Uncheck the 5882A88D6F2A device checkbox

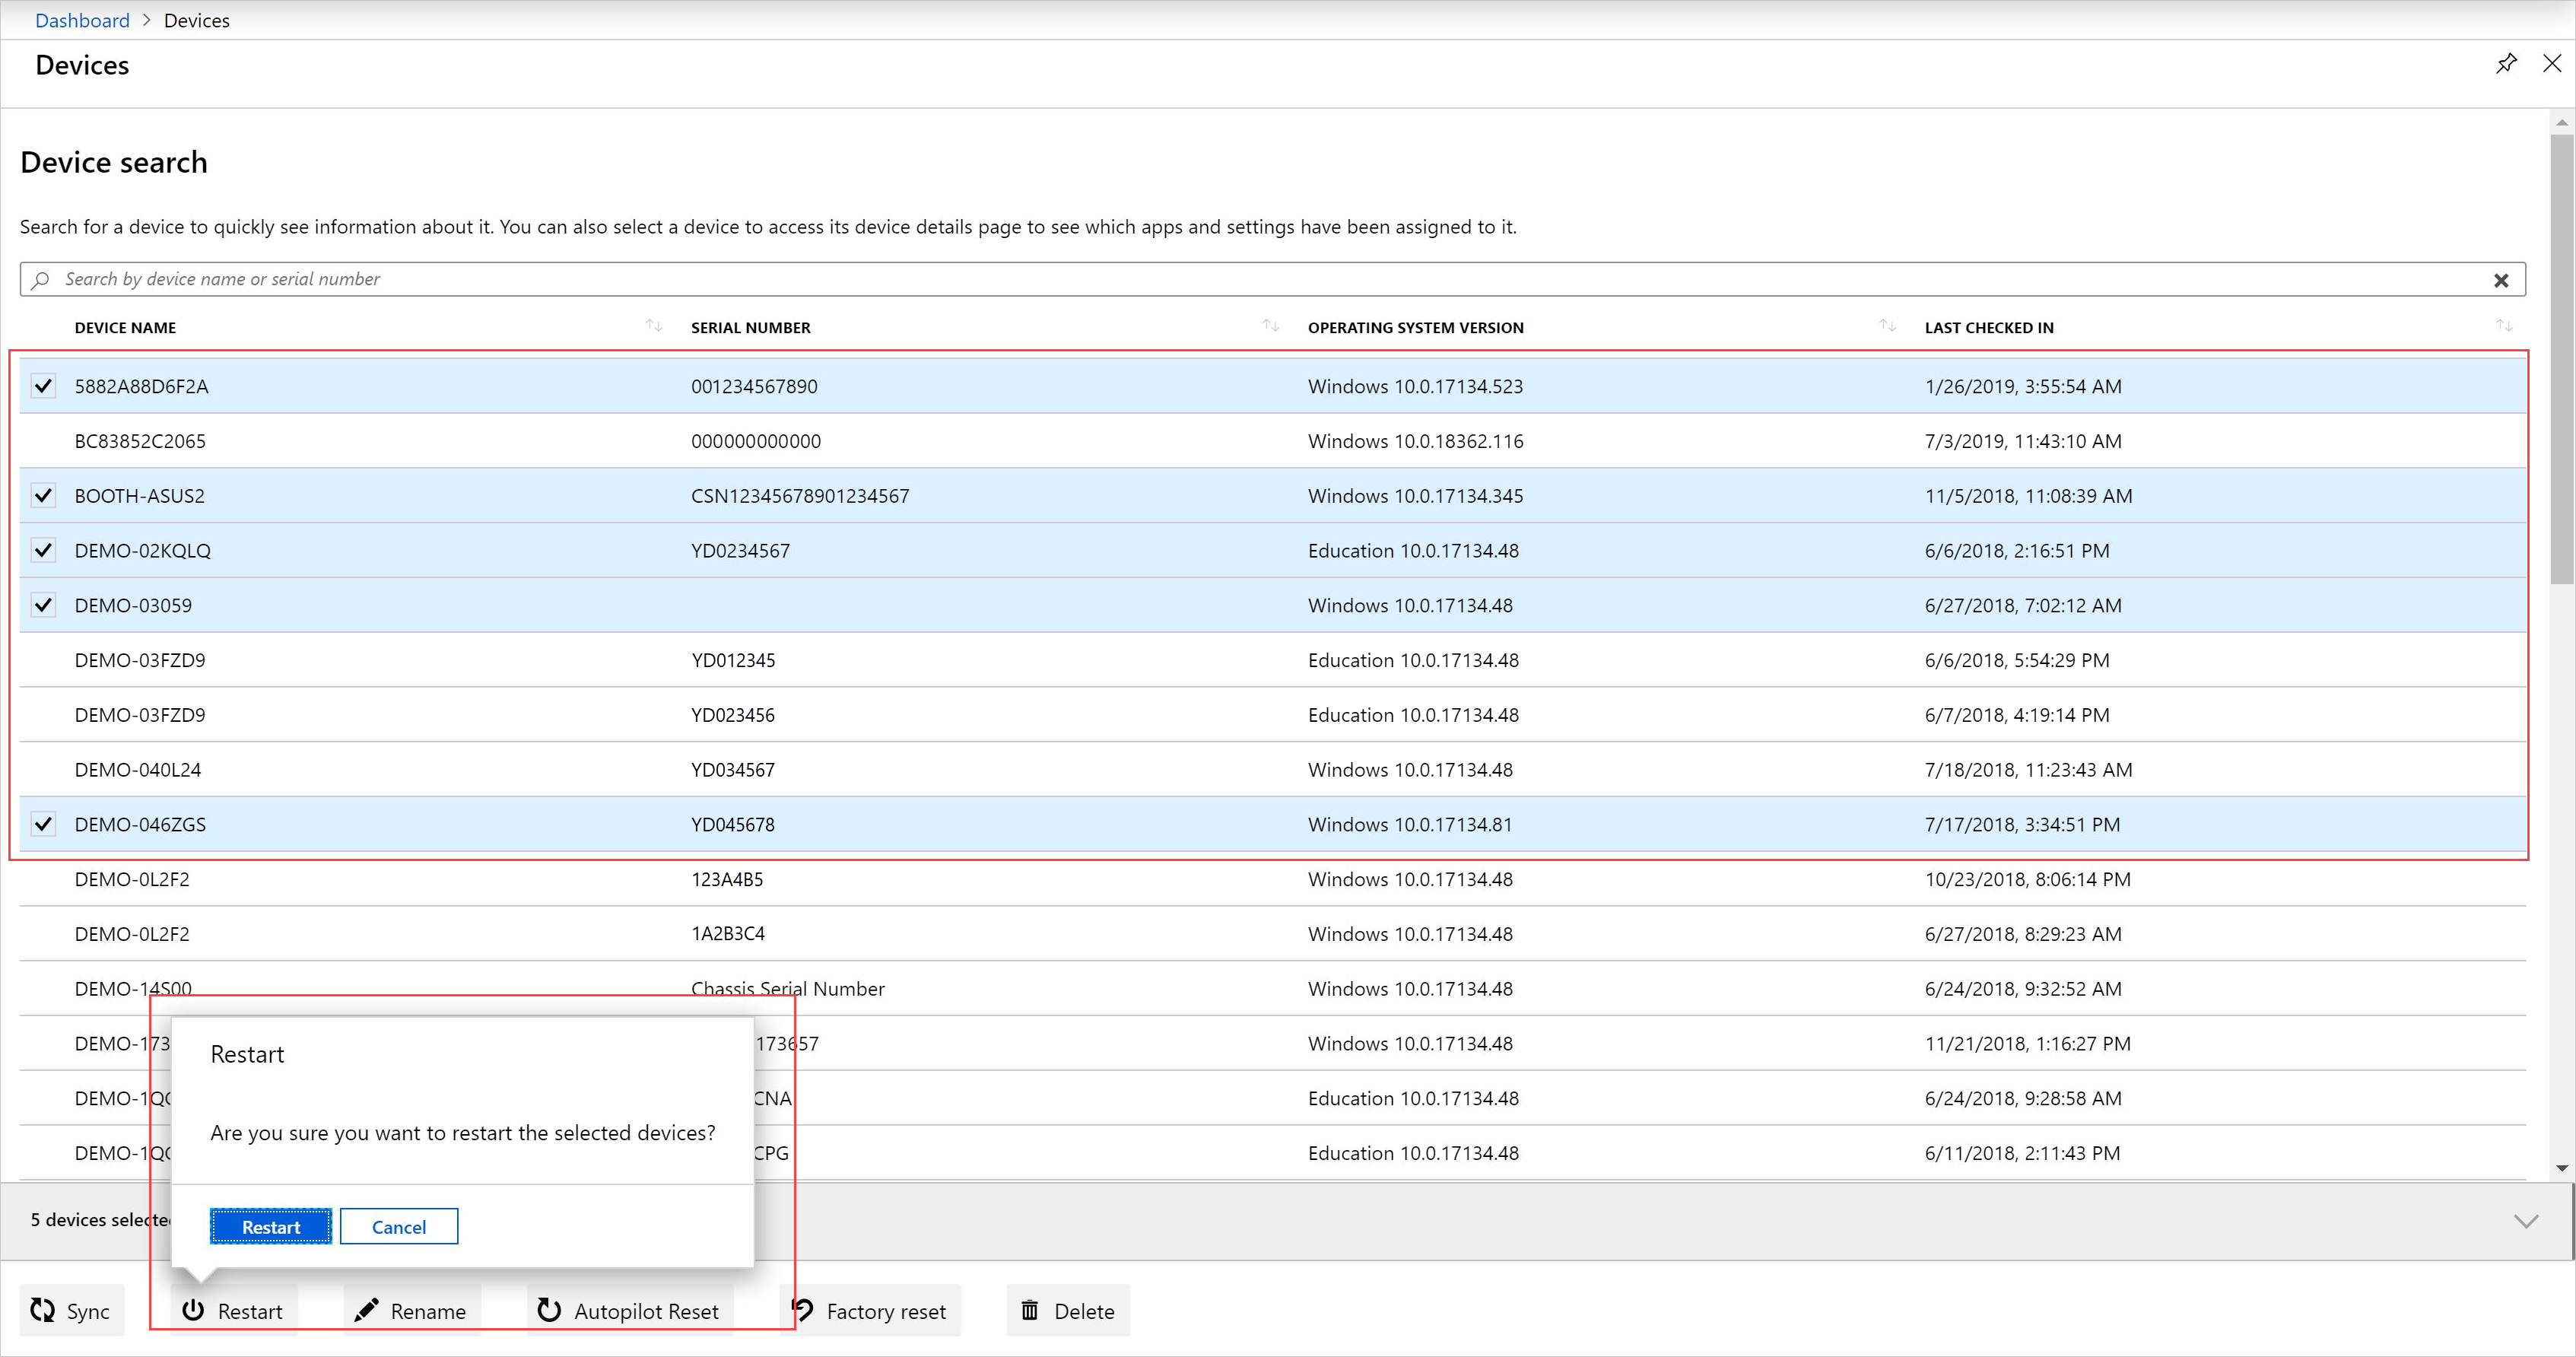[43, 386]
